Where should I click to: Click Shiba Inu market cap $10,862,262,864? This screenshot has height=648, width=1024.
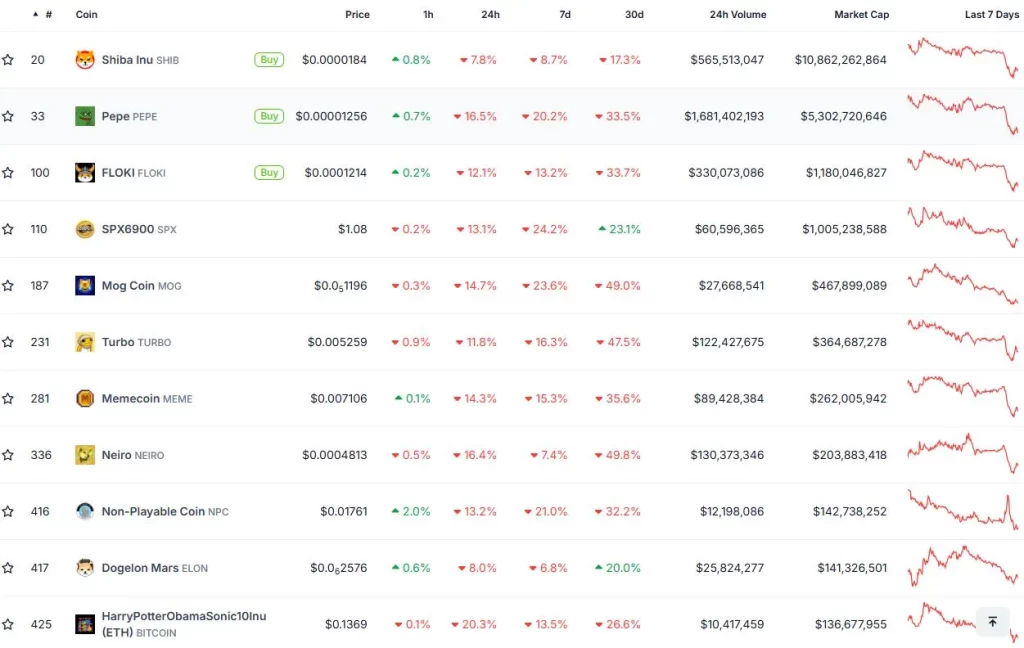(840, 60)
